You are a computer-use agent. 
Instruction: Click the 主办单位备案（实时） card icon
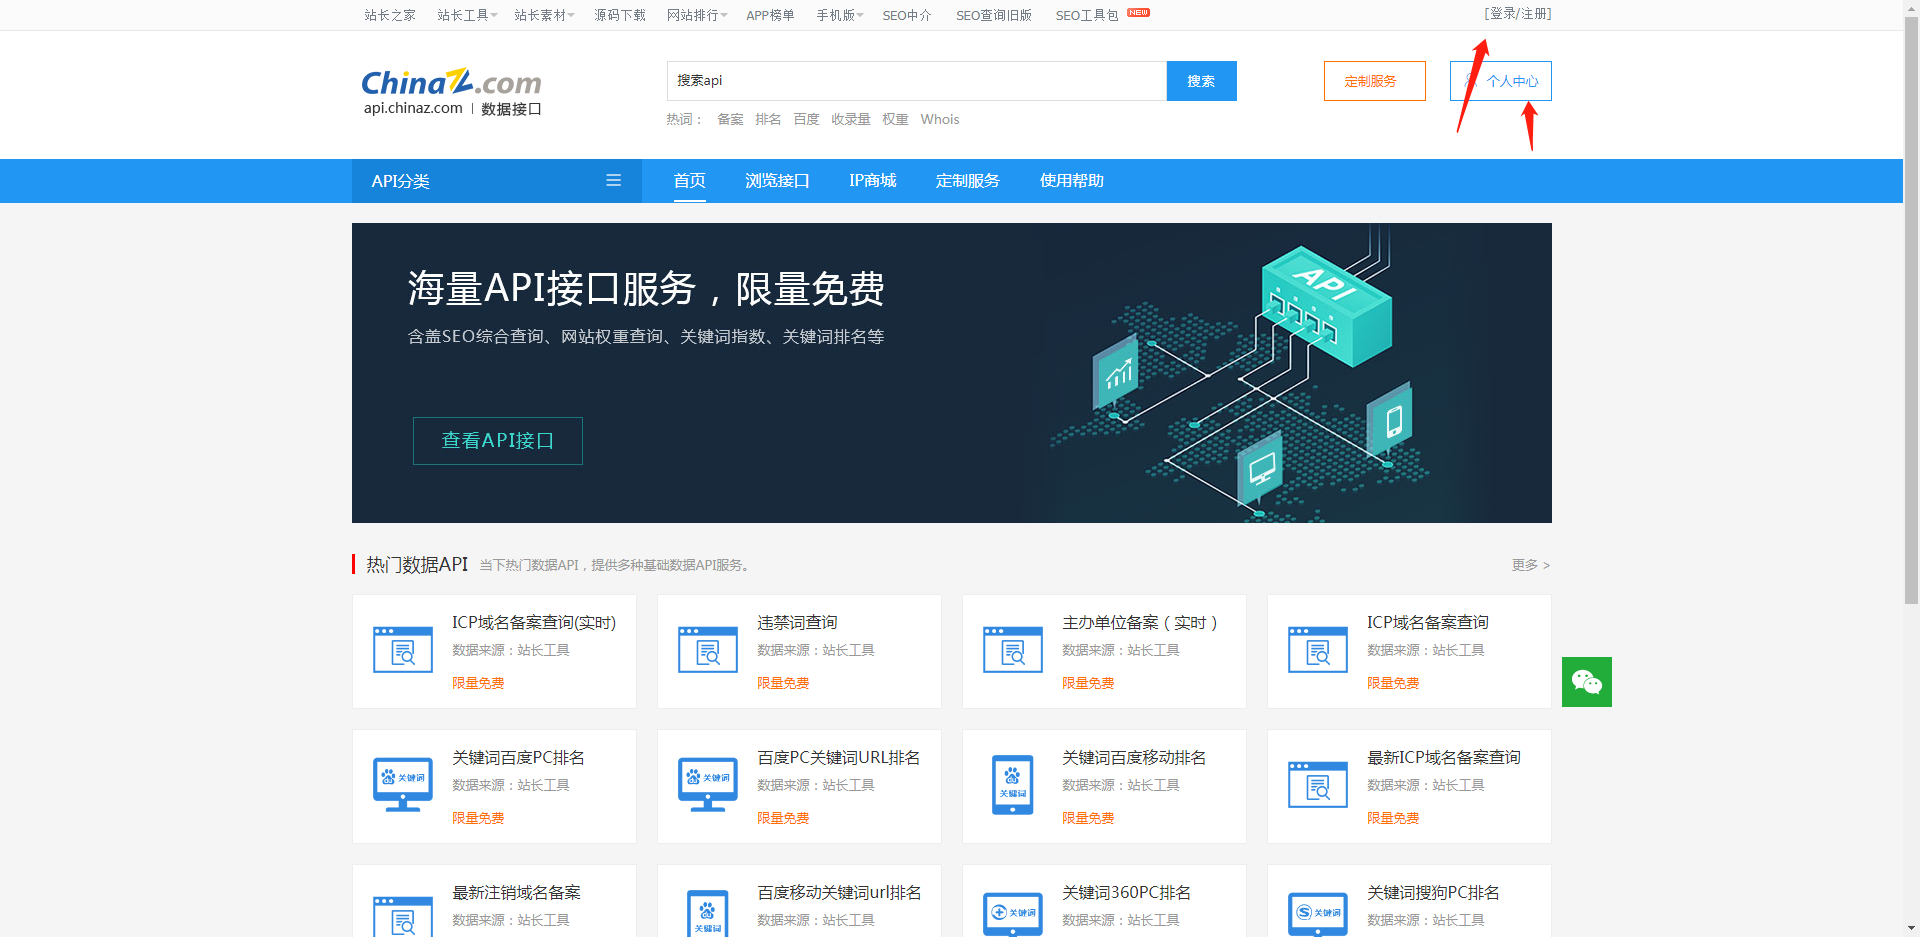tap(1013, 650)
